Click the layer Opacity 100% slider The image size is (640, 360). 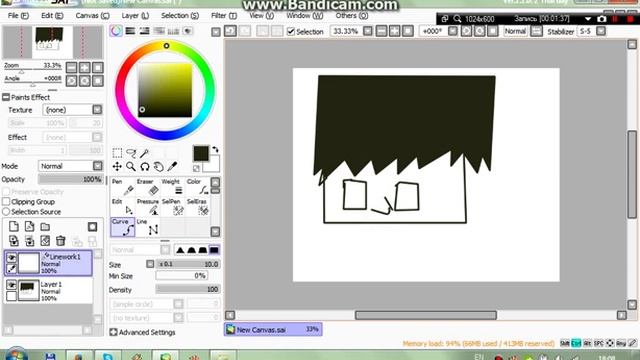70,179
